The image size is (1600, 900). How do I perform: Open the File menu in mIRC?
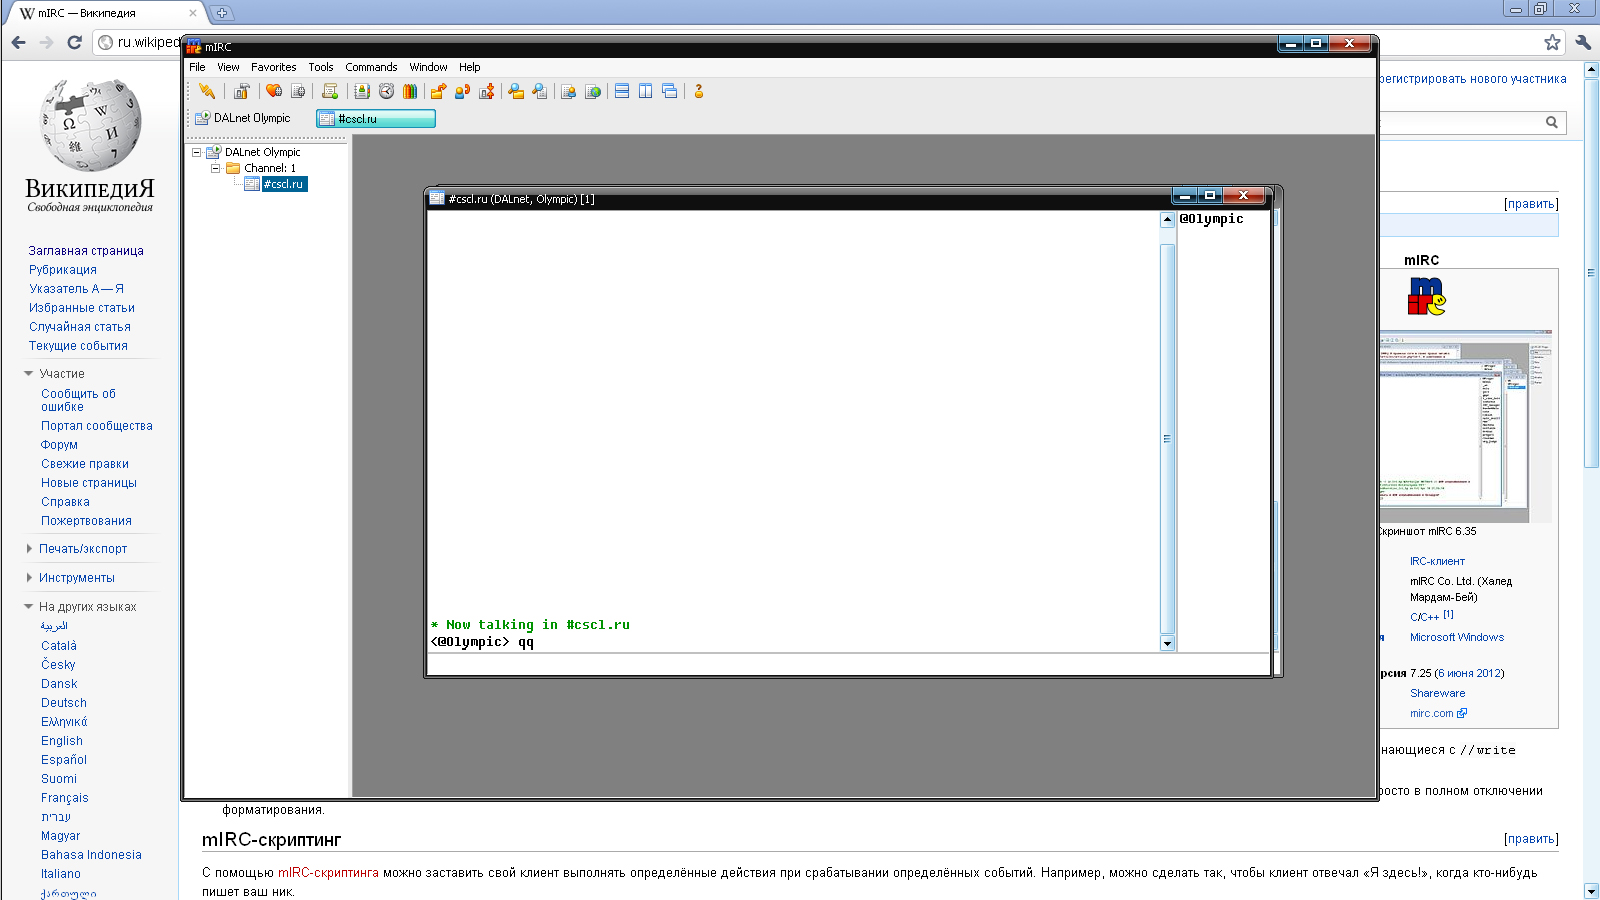pos(197,67)
